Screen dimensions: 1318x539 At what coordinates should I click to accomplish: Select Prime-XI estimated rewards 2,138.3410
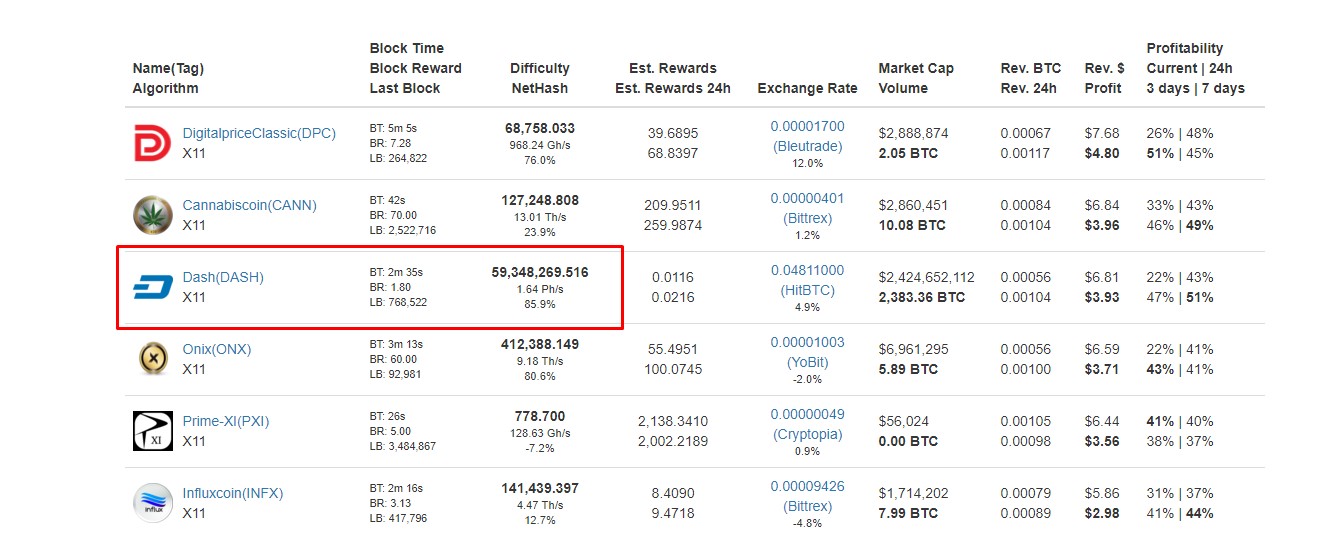tap(673, 421)
